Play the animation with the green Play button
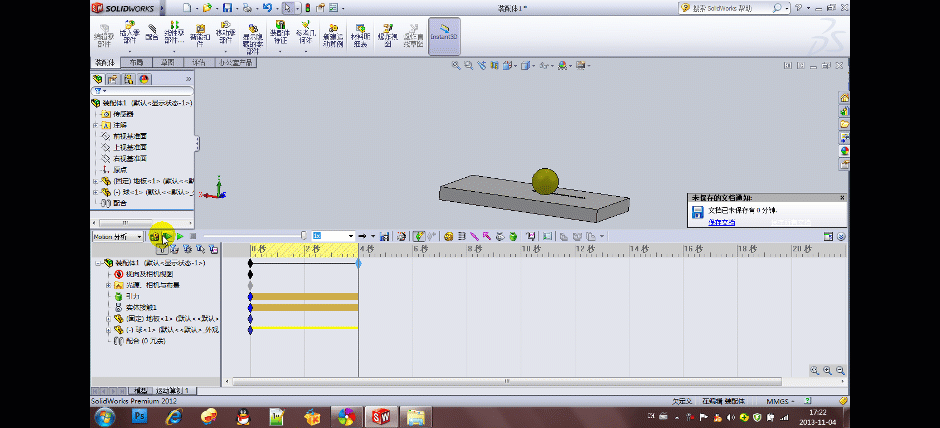The image size is (940, 428). 180,237
